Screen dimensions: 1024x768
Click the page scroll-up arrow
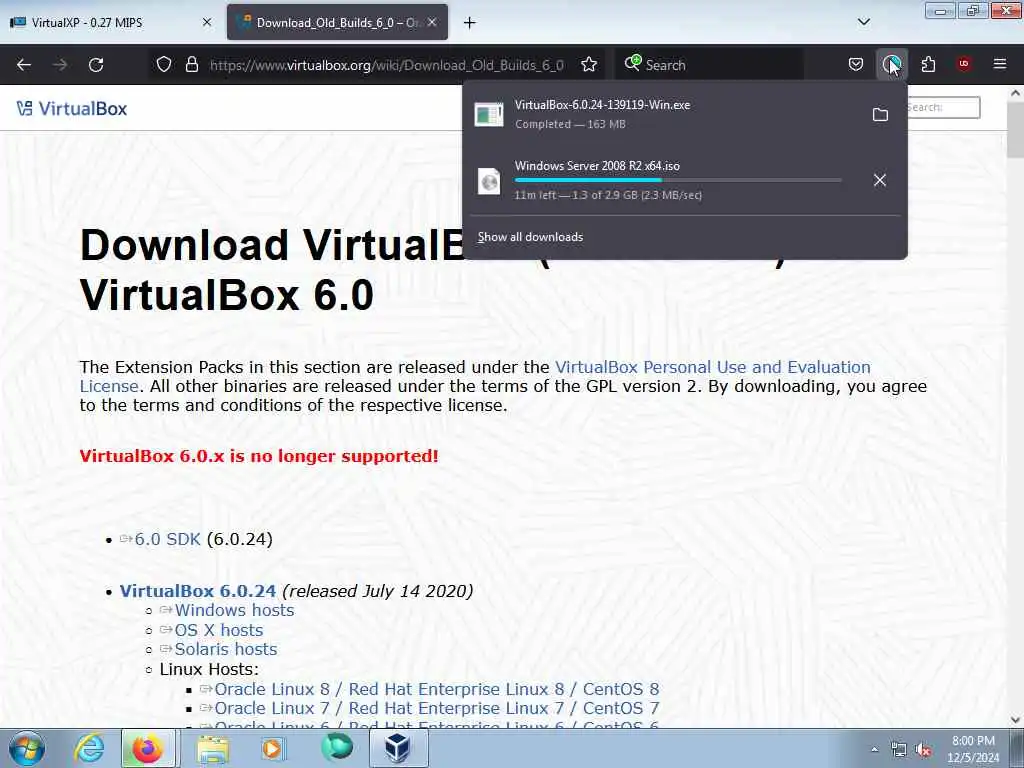[x=1015, y=93]
